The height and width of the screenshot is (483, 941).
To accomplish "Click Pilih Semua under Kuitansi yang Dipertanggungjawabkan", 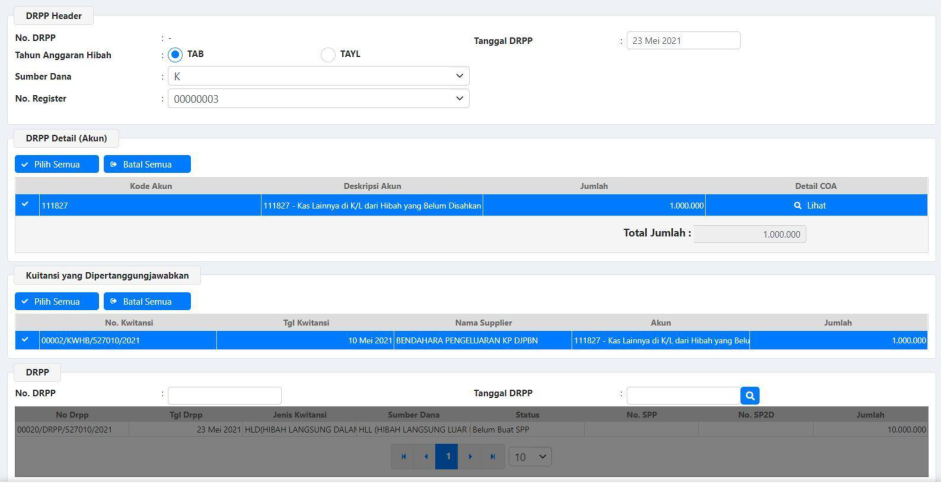I will (x=57, y=301).
